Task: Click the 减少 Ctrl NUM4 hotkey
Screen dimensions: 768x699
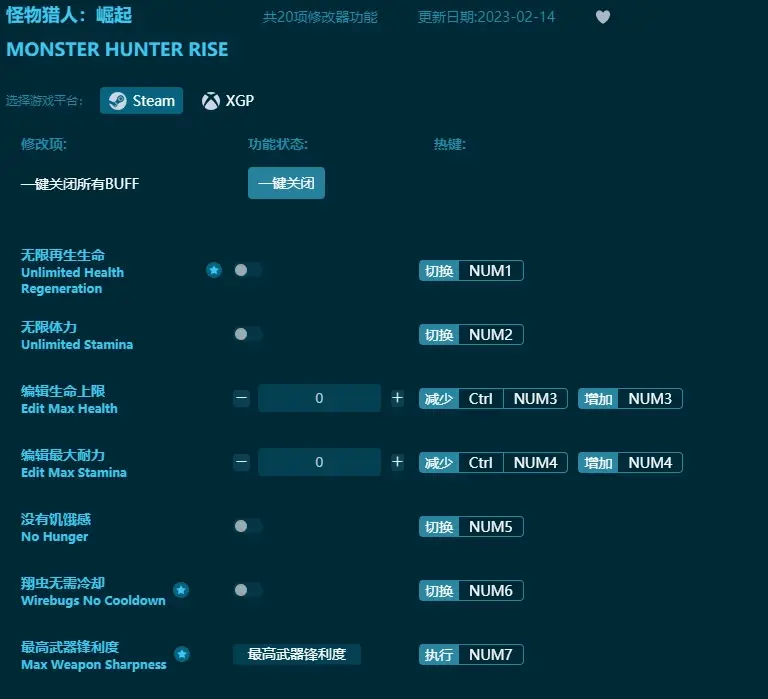Action: pos(493,462)
